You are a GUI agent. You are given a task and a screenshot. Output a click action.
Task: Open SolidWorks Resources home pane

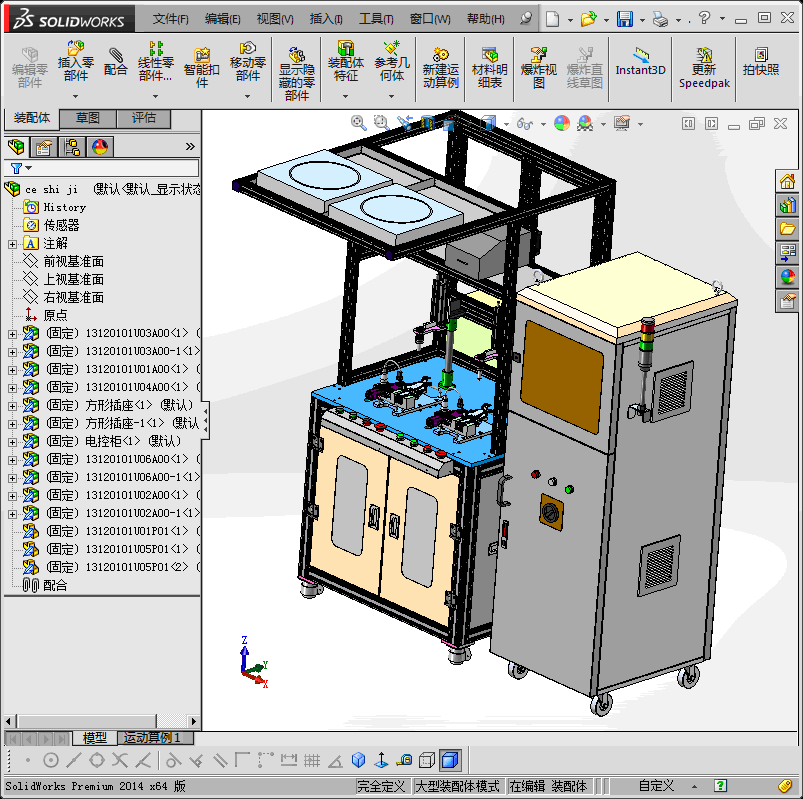(x=787, y=181)
